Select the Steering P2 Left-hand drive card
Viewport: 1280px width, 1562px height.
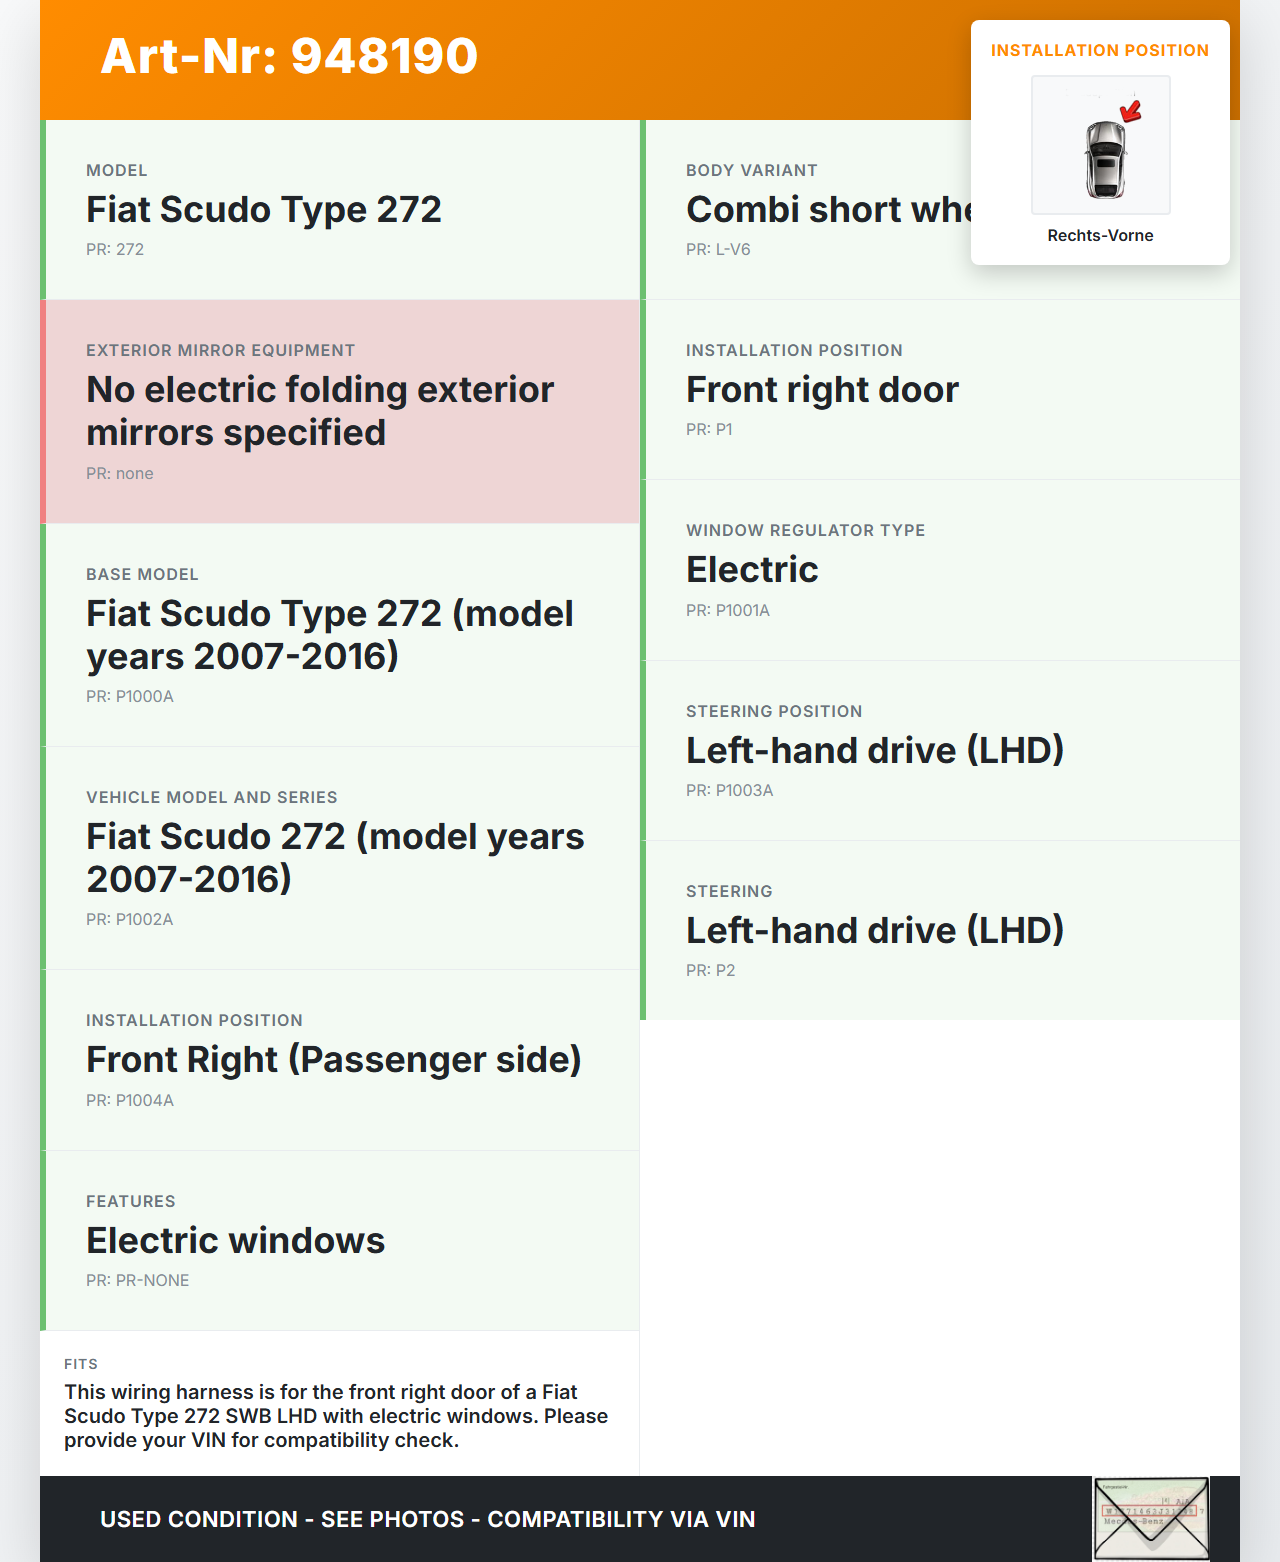(x=940, y=930)
